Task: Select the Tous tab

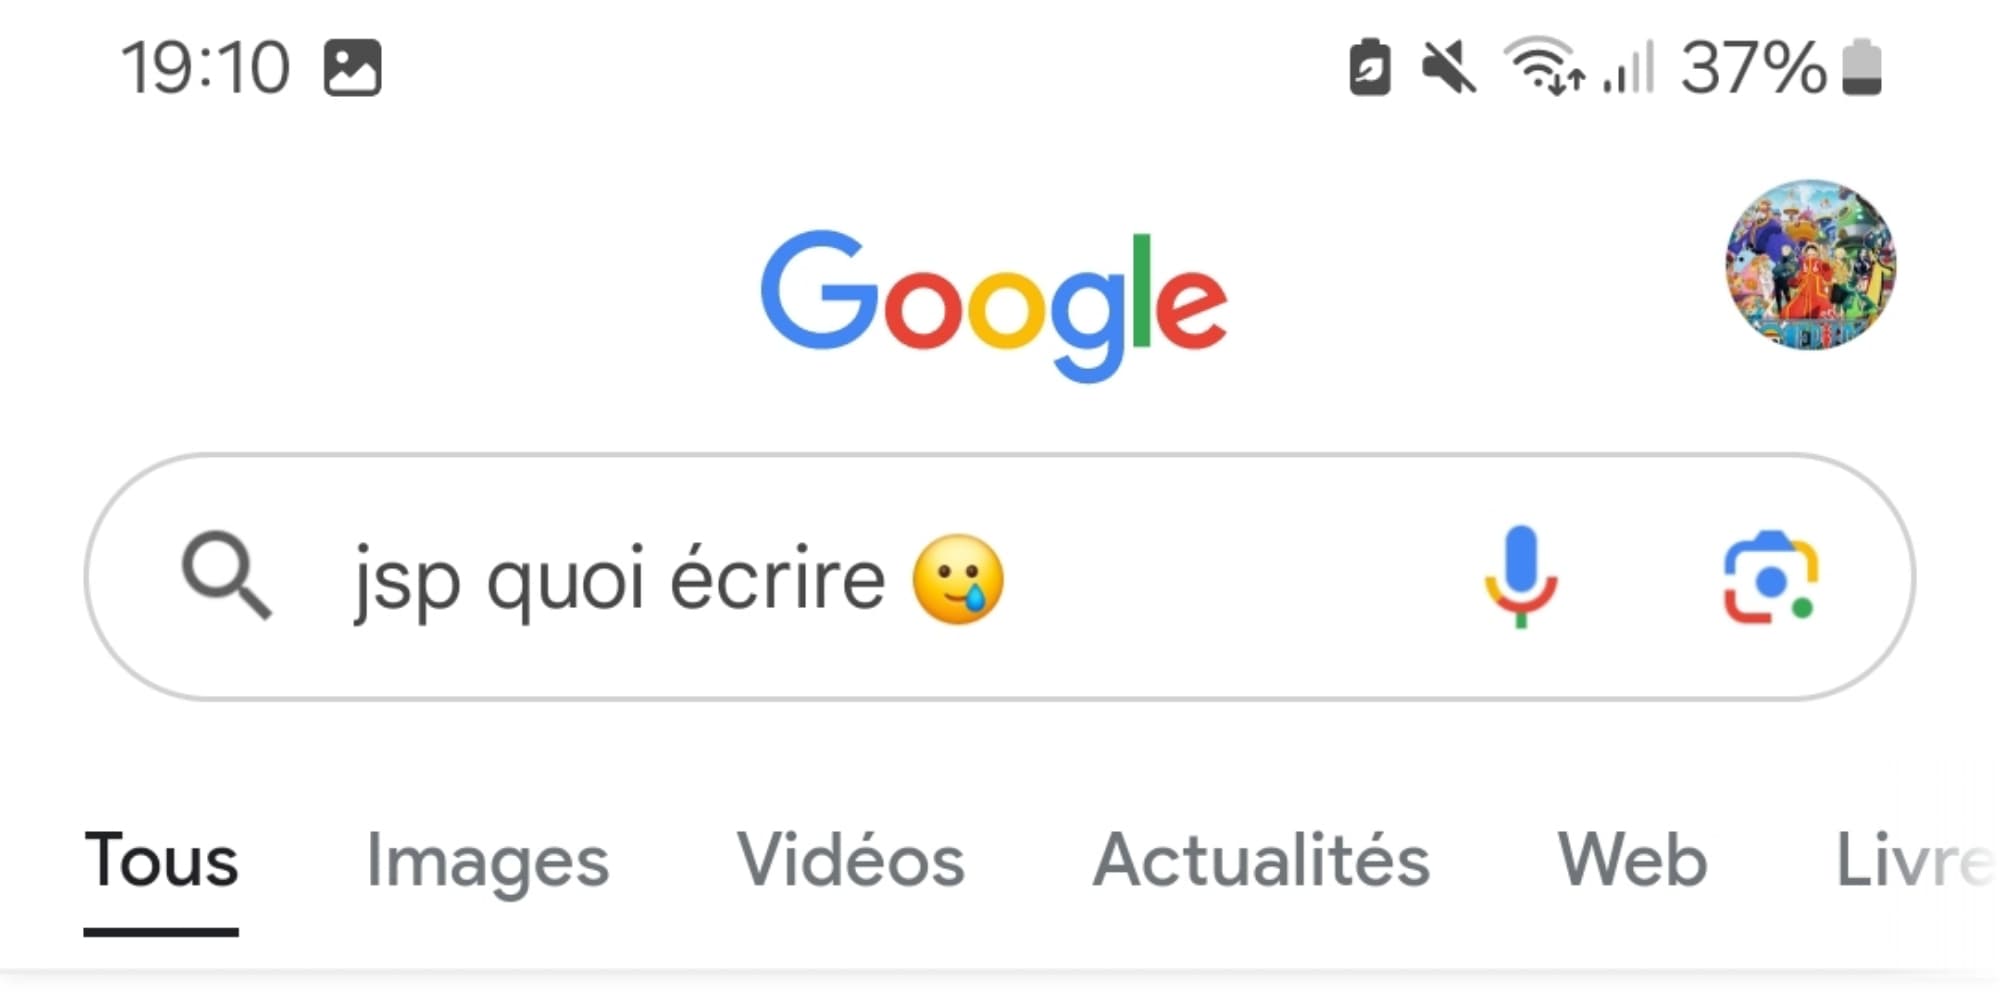Action: [x=162, y=862]
